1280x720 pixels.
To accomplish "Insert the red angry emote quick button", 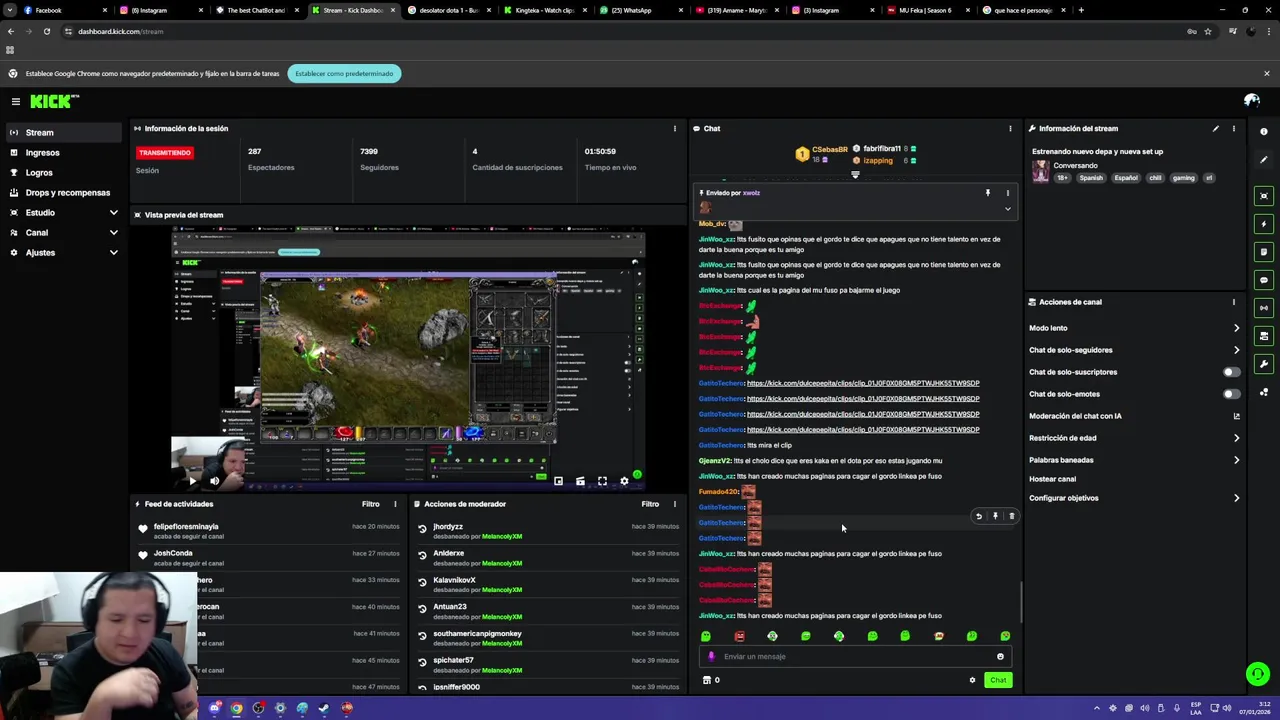I will [x=739, y=636].
